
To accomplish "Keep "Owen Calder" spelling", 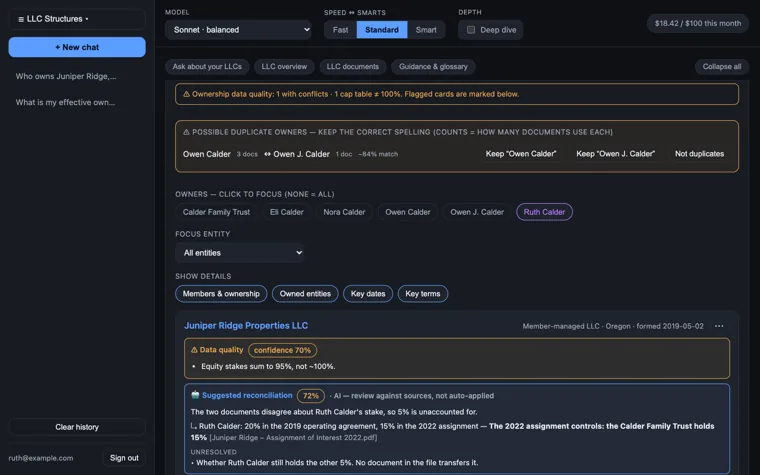I will point(521,154).
